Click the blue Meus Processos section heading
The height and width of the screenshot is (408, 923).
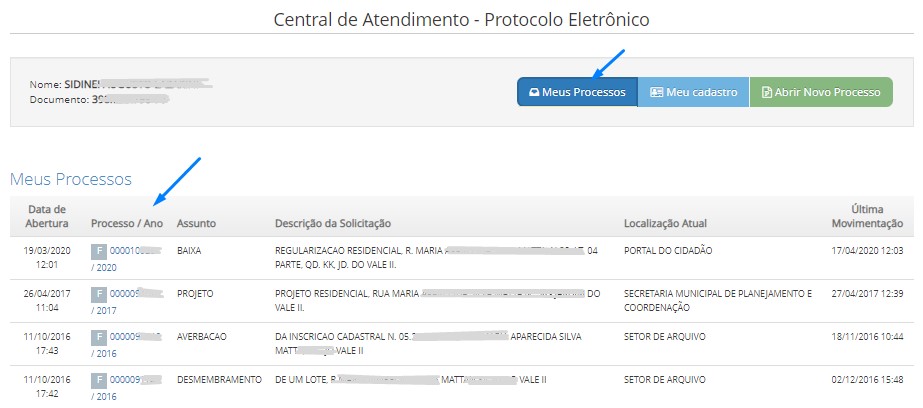pyautogui.click(x=71, y=179)
